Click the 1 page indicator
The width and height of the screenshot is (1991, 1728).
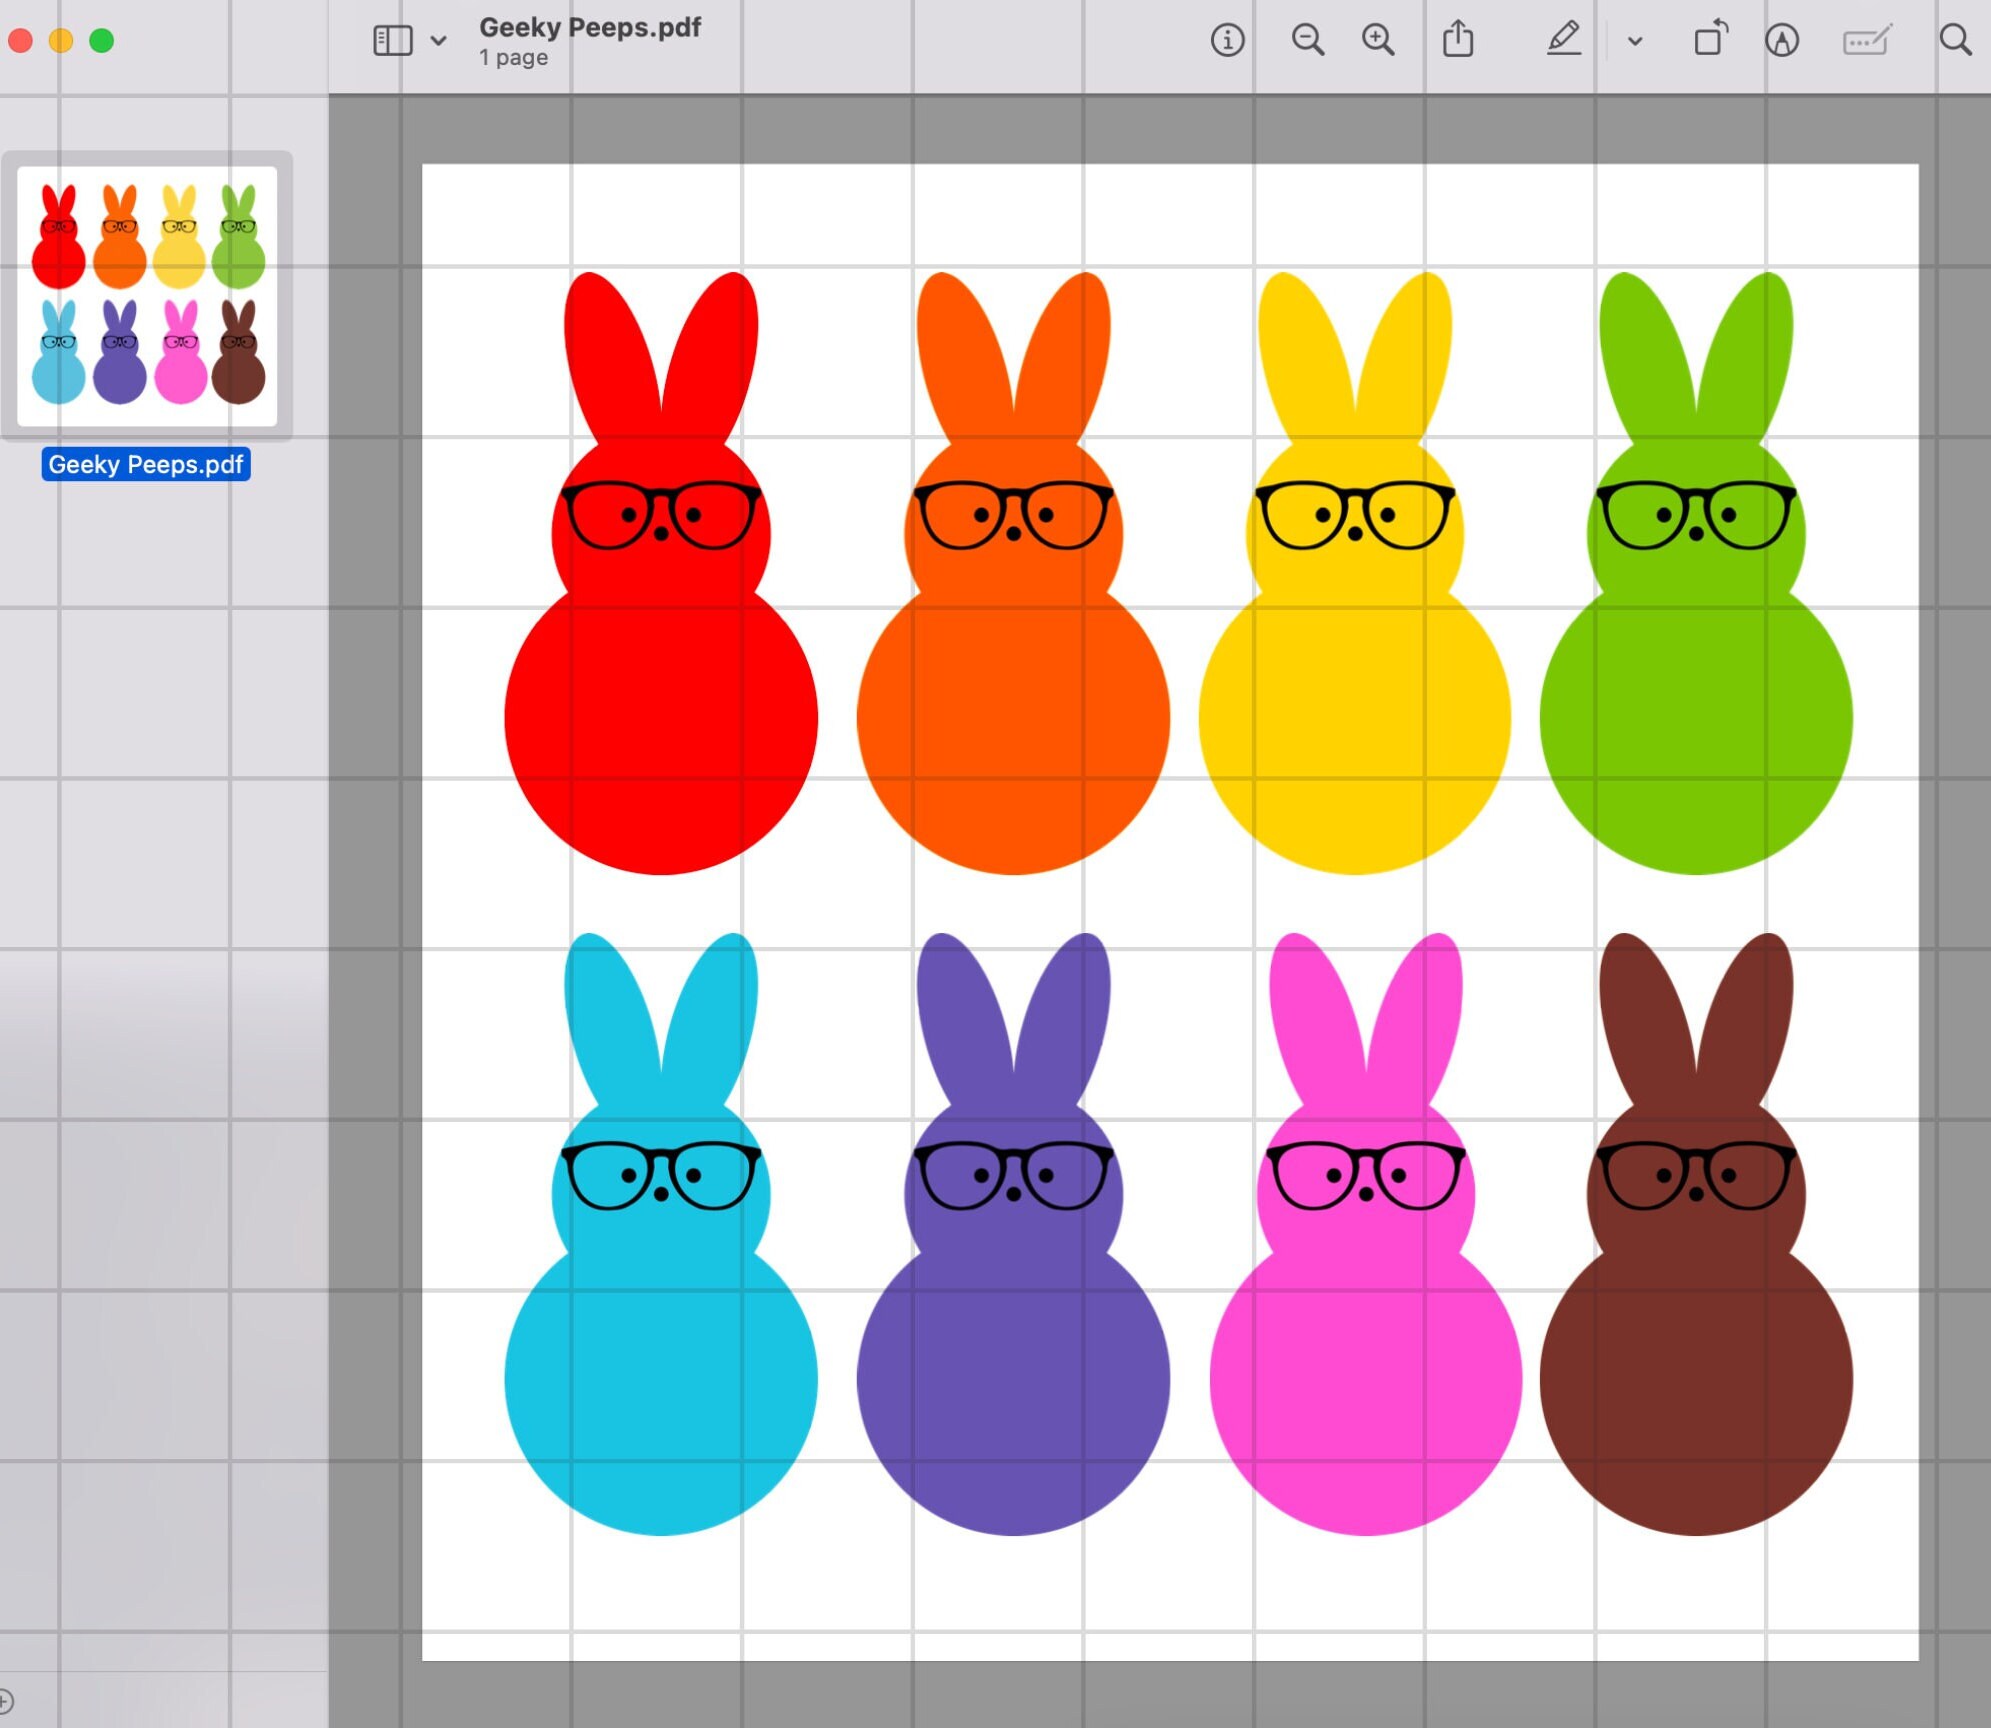512,58
